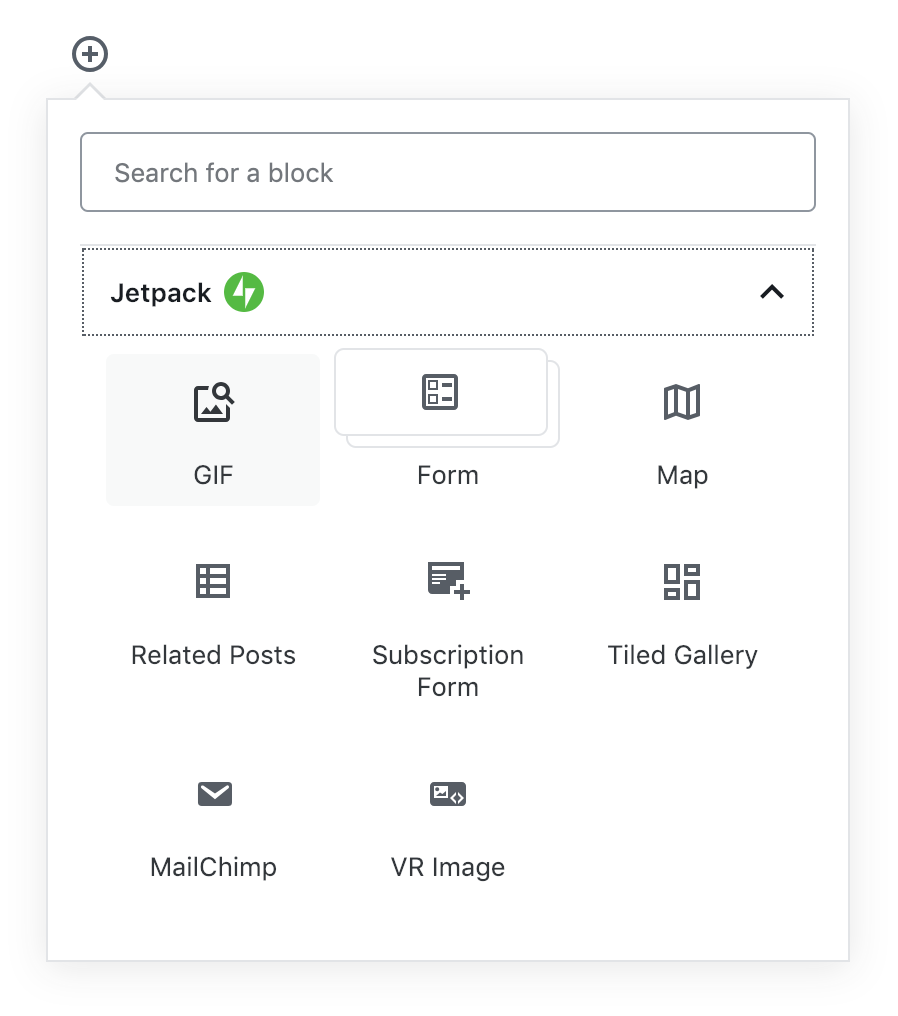
Task: Choose the Map block icon
Action: coord(682,402)
